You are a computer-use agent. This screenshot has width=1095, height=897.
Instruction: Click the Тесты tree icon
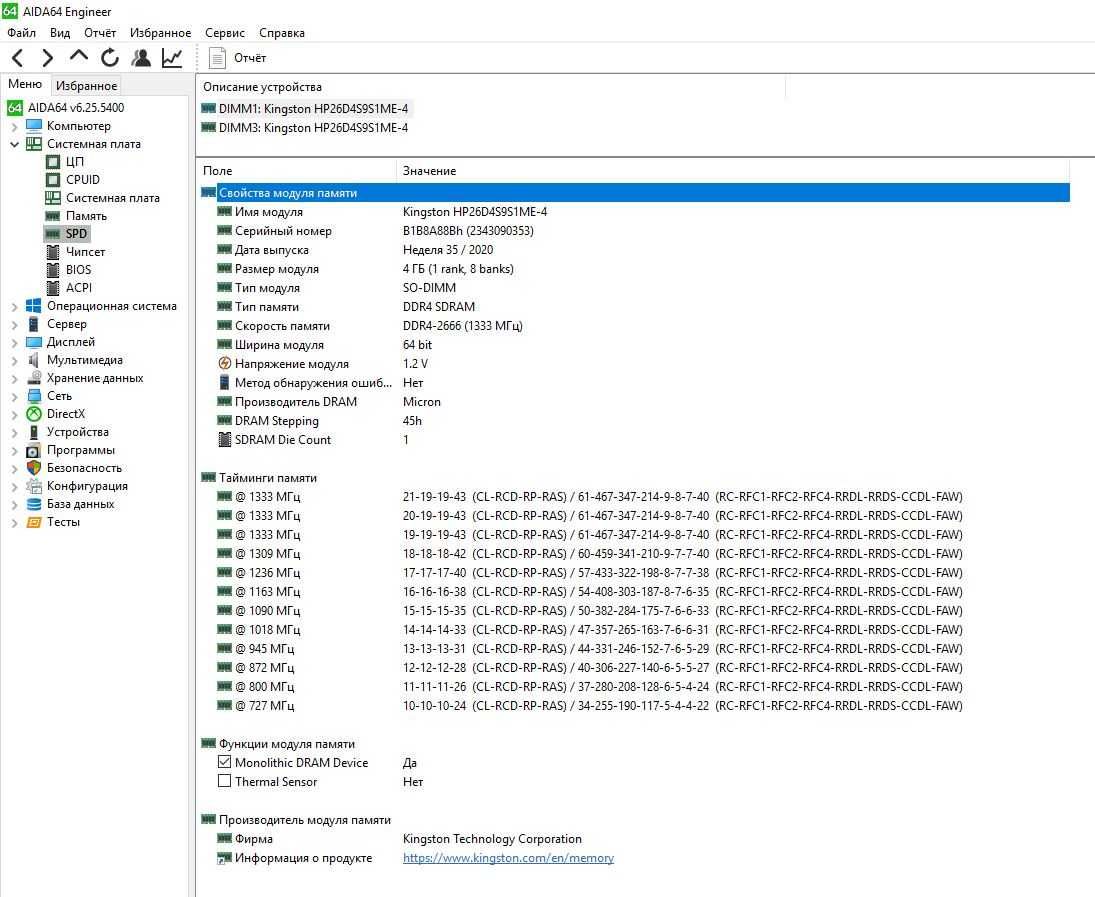[34, 522]
